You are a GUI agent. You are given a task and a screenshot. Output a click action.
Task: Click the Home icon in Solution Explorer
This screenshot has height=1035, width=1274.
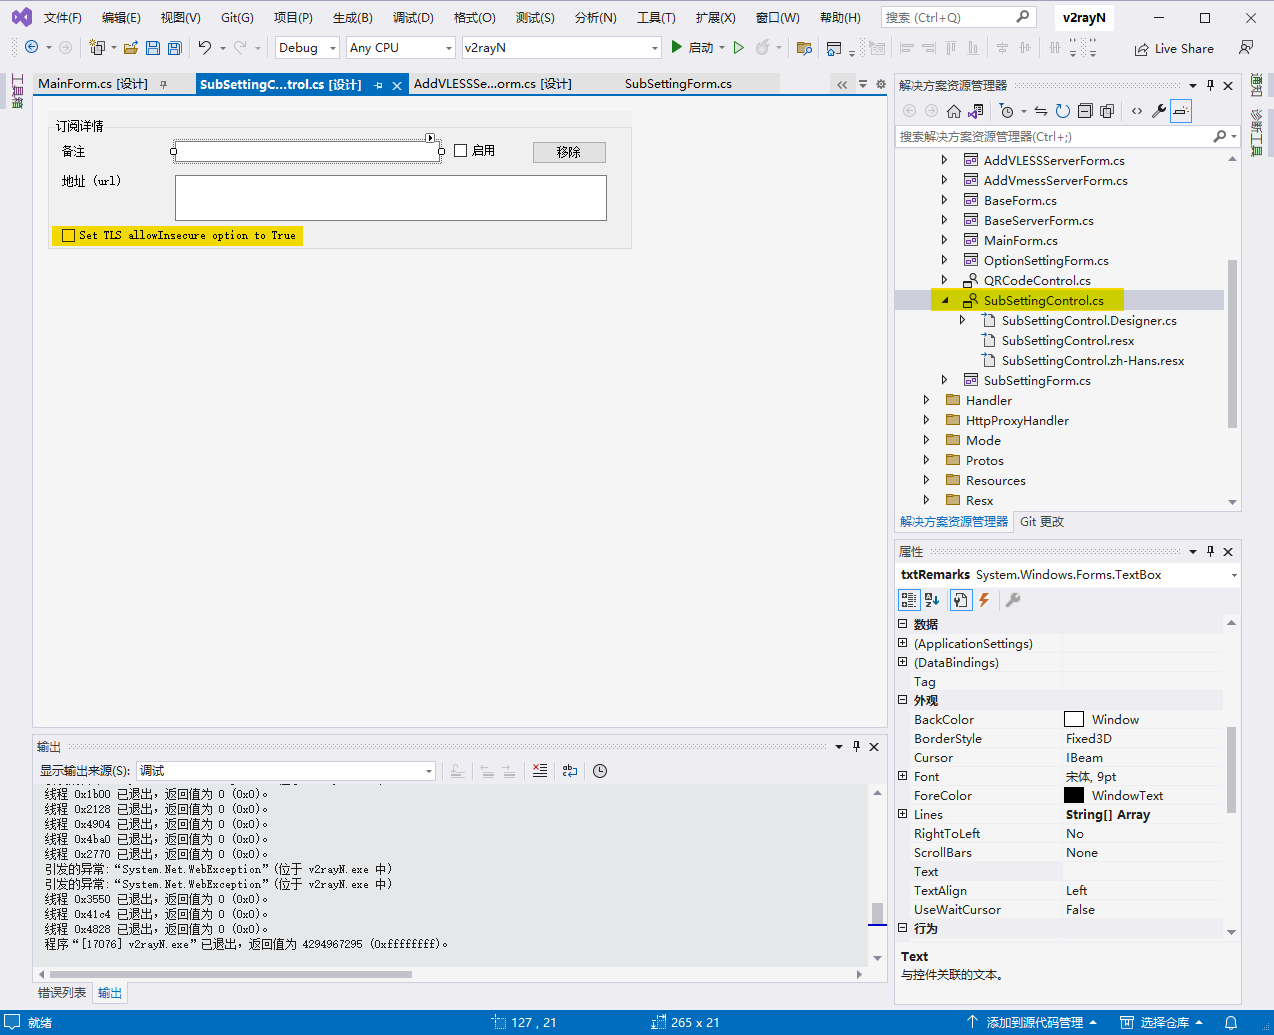coord(953,111)
